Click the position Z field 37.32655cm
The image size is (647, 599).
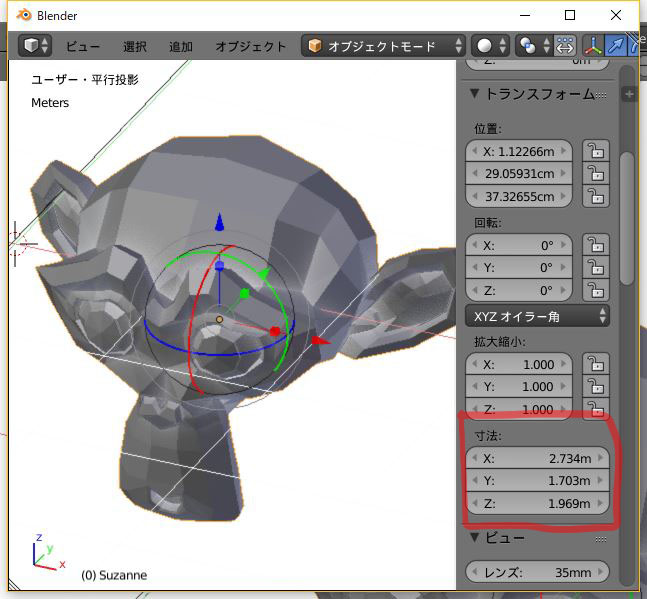pyautogui.click(x=519, y=196)
